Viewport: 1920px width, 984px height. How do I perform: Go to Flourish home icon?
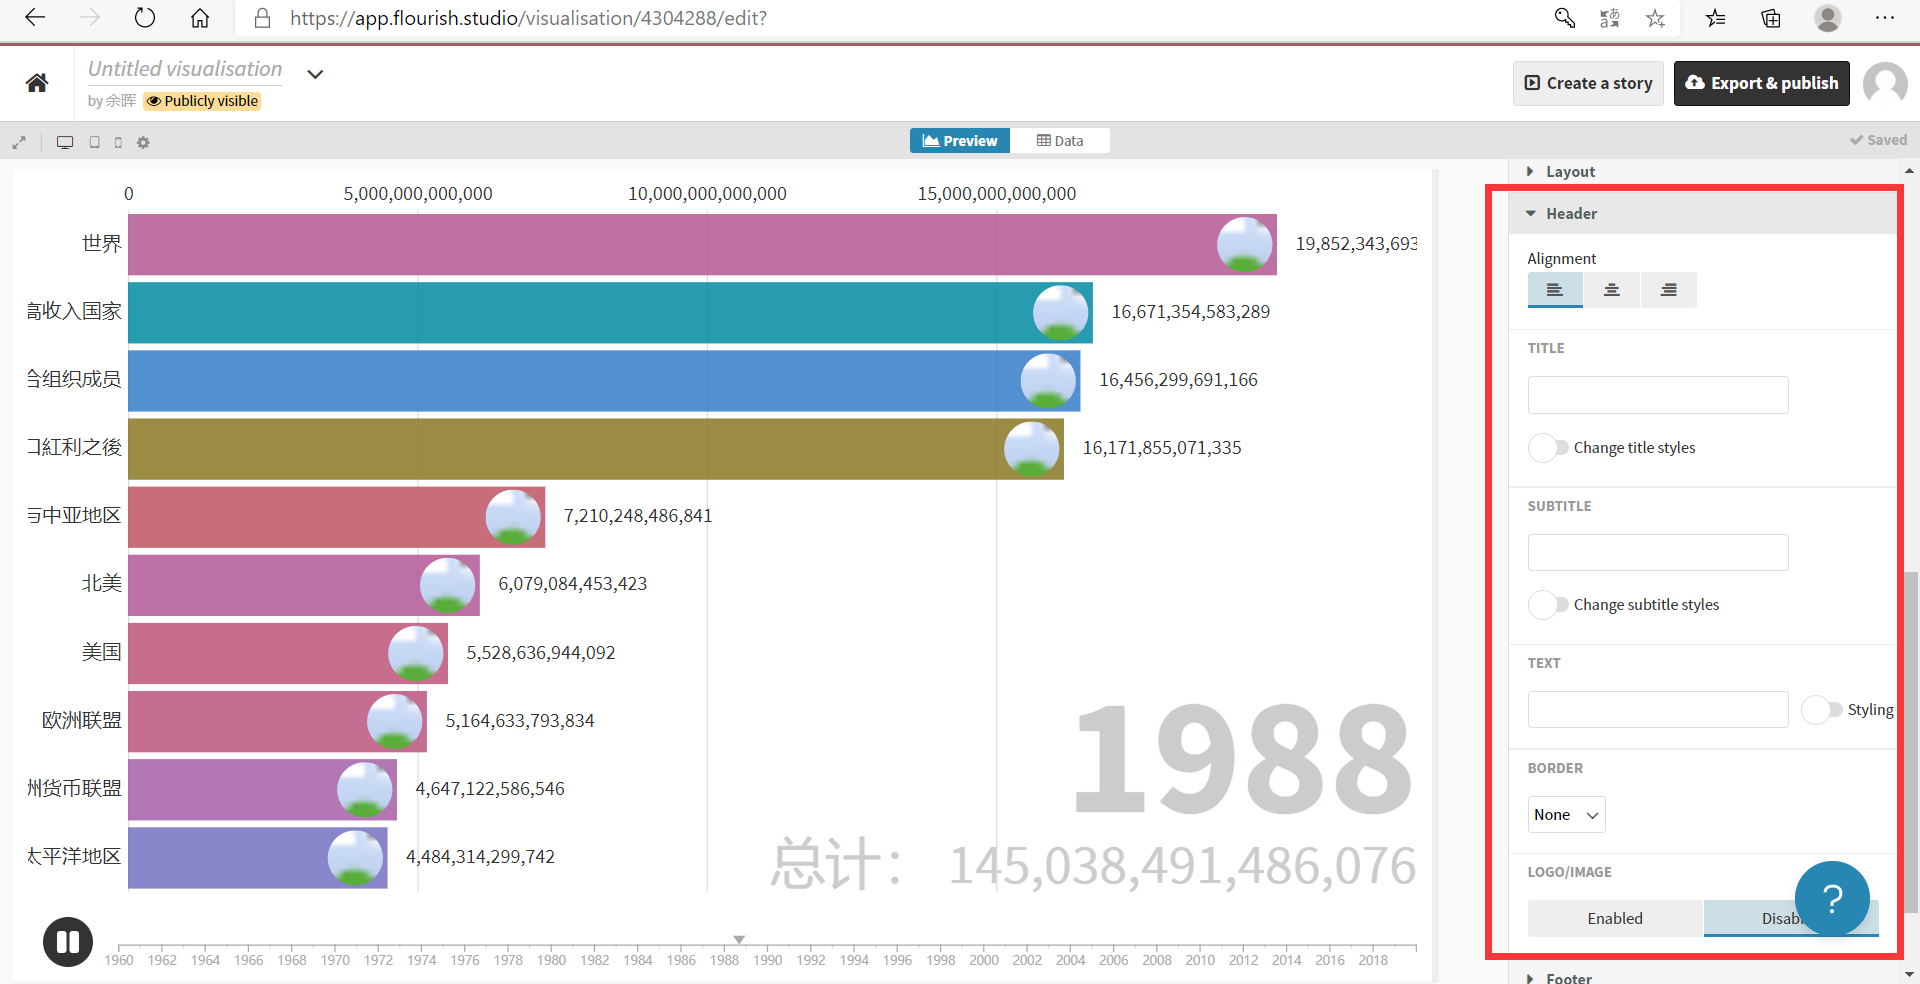click(x=37, y=83)
